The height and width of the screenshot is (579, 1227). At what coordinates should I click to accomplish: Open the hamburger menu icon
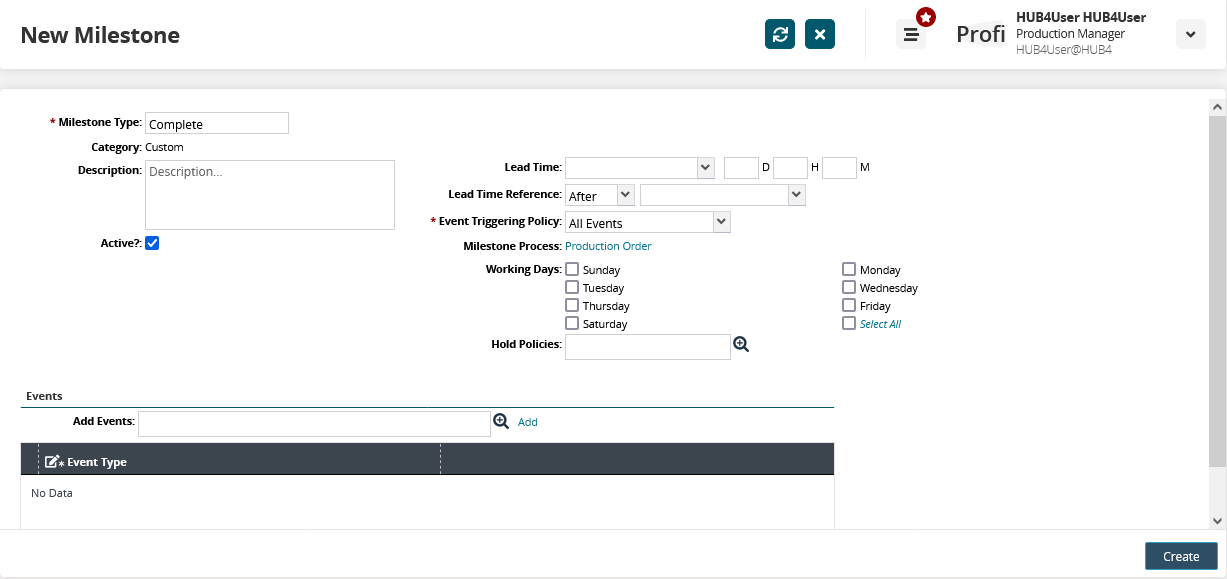pyautogui.click(x=910, y=34)
